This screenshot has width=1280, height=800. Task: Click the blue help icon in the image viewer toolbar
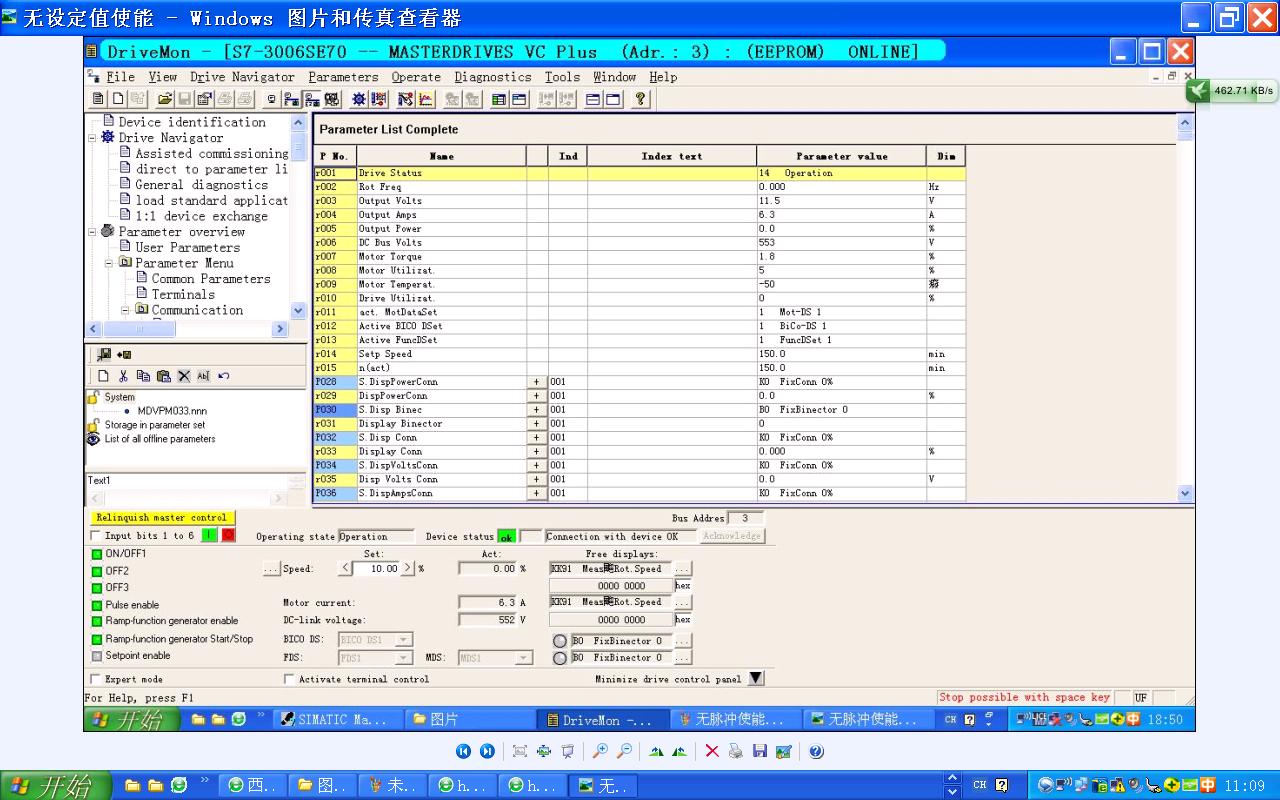[x=816, y=751]
